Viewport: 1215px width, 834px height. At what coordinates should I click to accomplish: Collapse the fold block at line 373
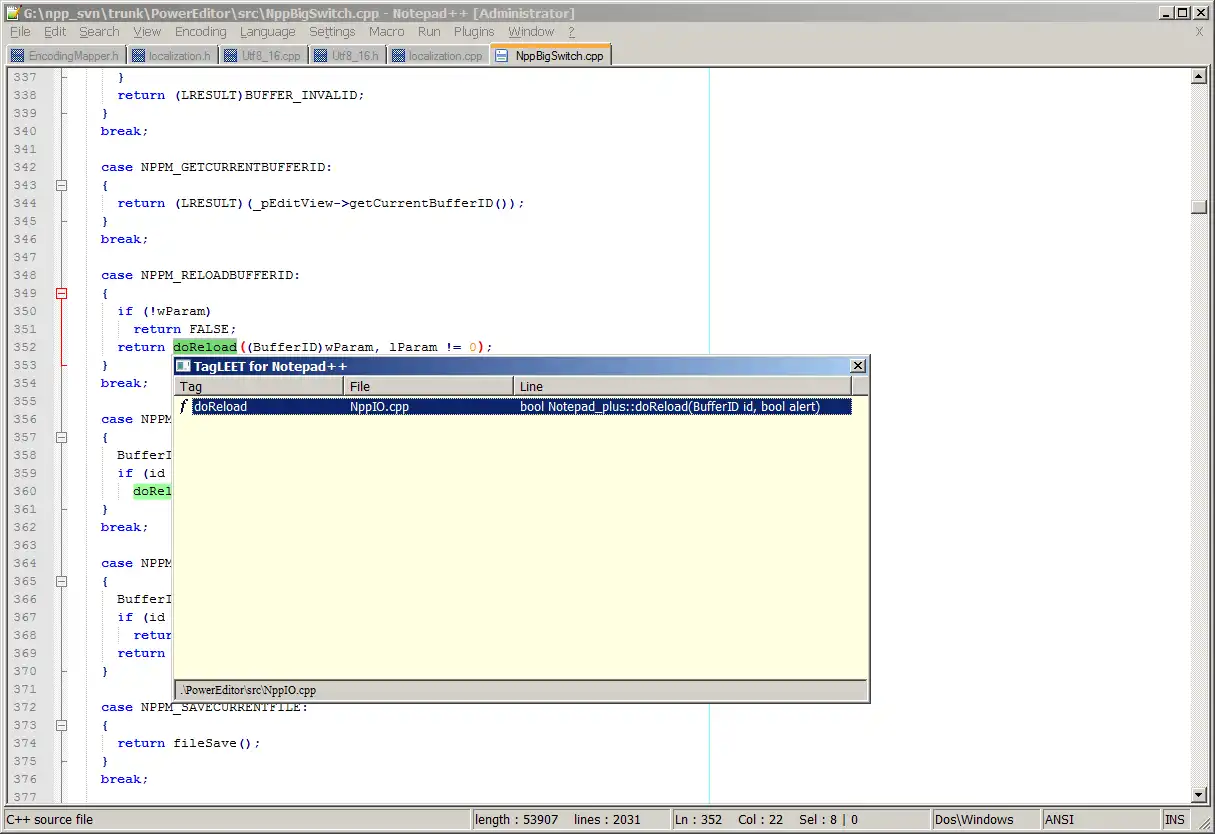click(x=61, y=725)
